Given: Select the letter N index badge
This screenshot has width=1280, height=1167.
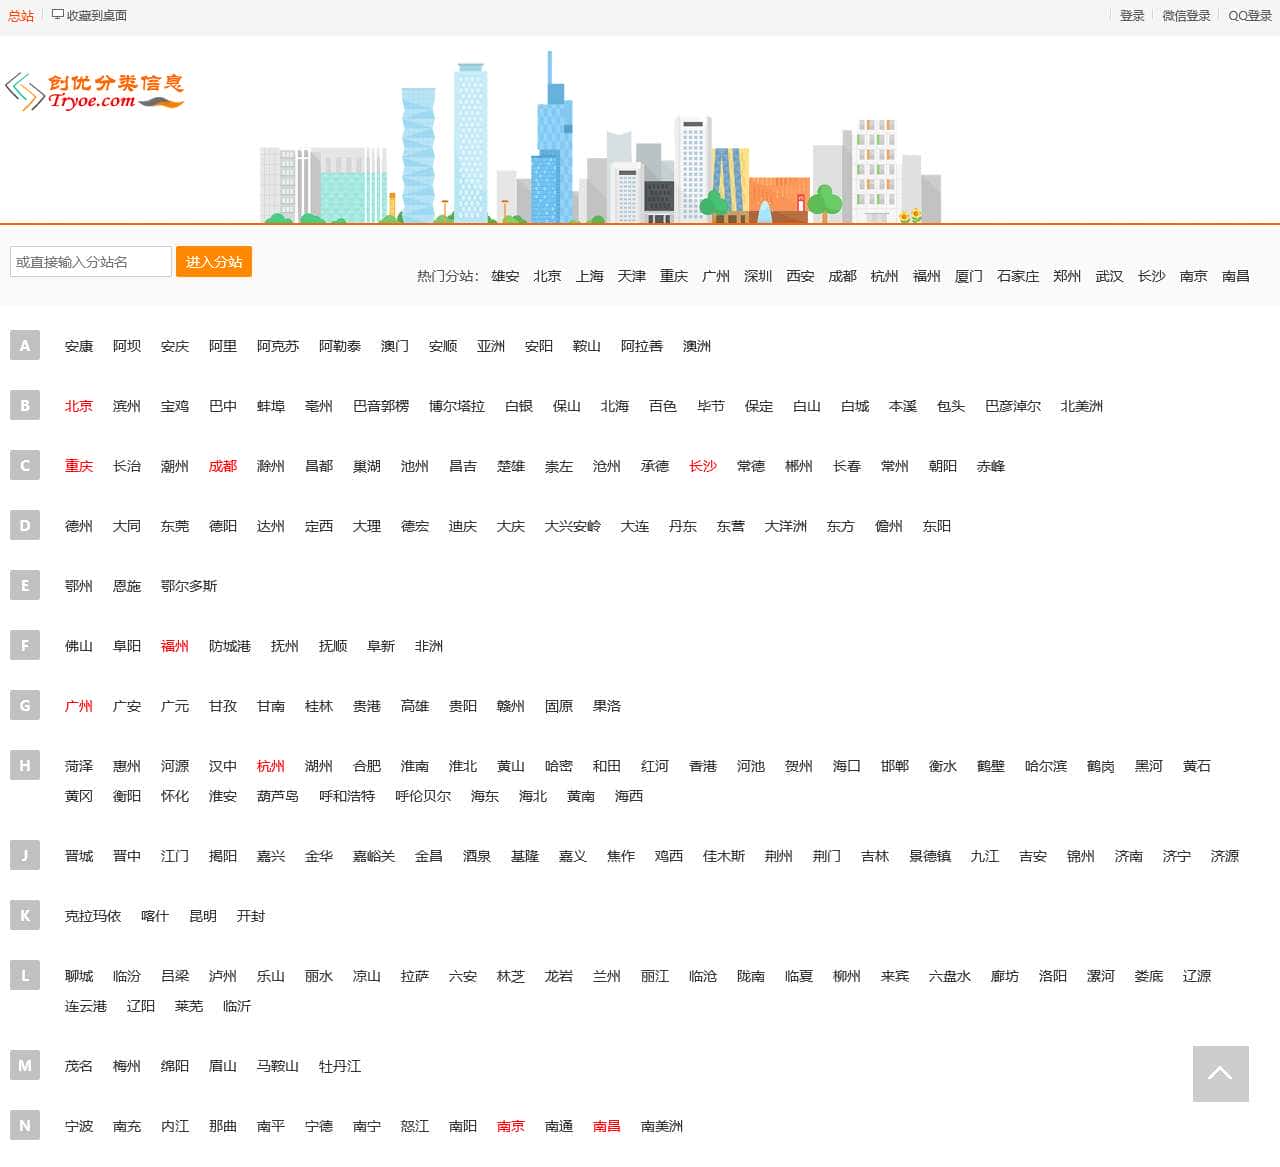Looking at the screenshot, I should (x=25, y=1126).
